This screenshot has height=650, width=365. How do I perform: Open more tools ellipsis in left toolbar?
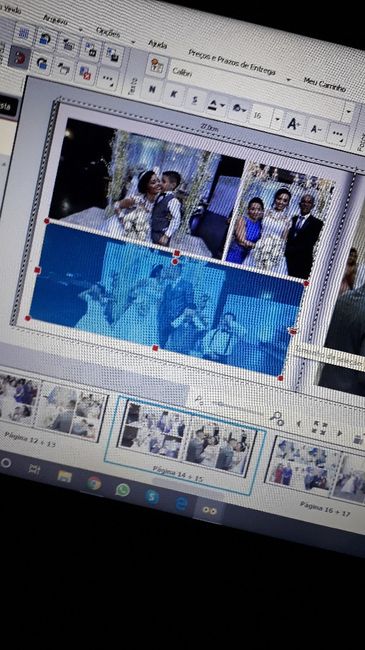(x=107, y=79)
